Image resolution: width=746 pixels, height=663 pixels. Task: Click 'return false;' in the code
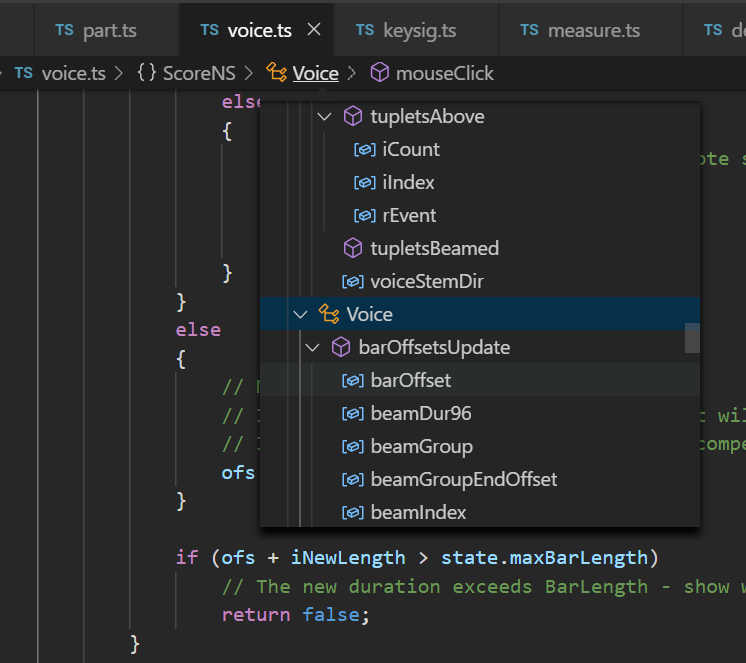pyautogui.click(x=295, y=614)
